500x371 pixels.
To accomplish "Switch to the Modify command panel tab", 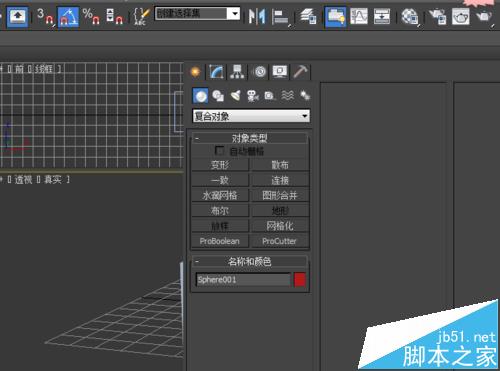I will (x=216, y=72).
